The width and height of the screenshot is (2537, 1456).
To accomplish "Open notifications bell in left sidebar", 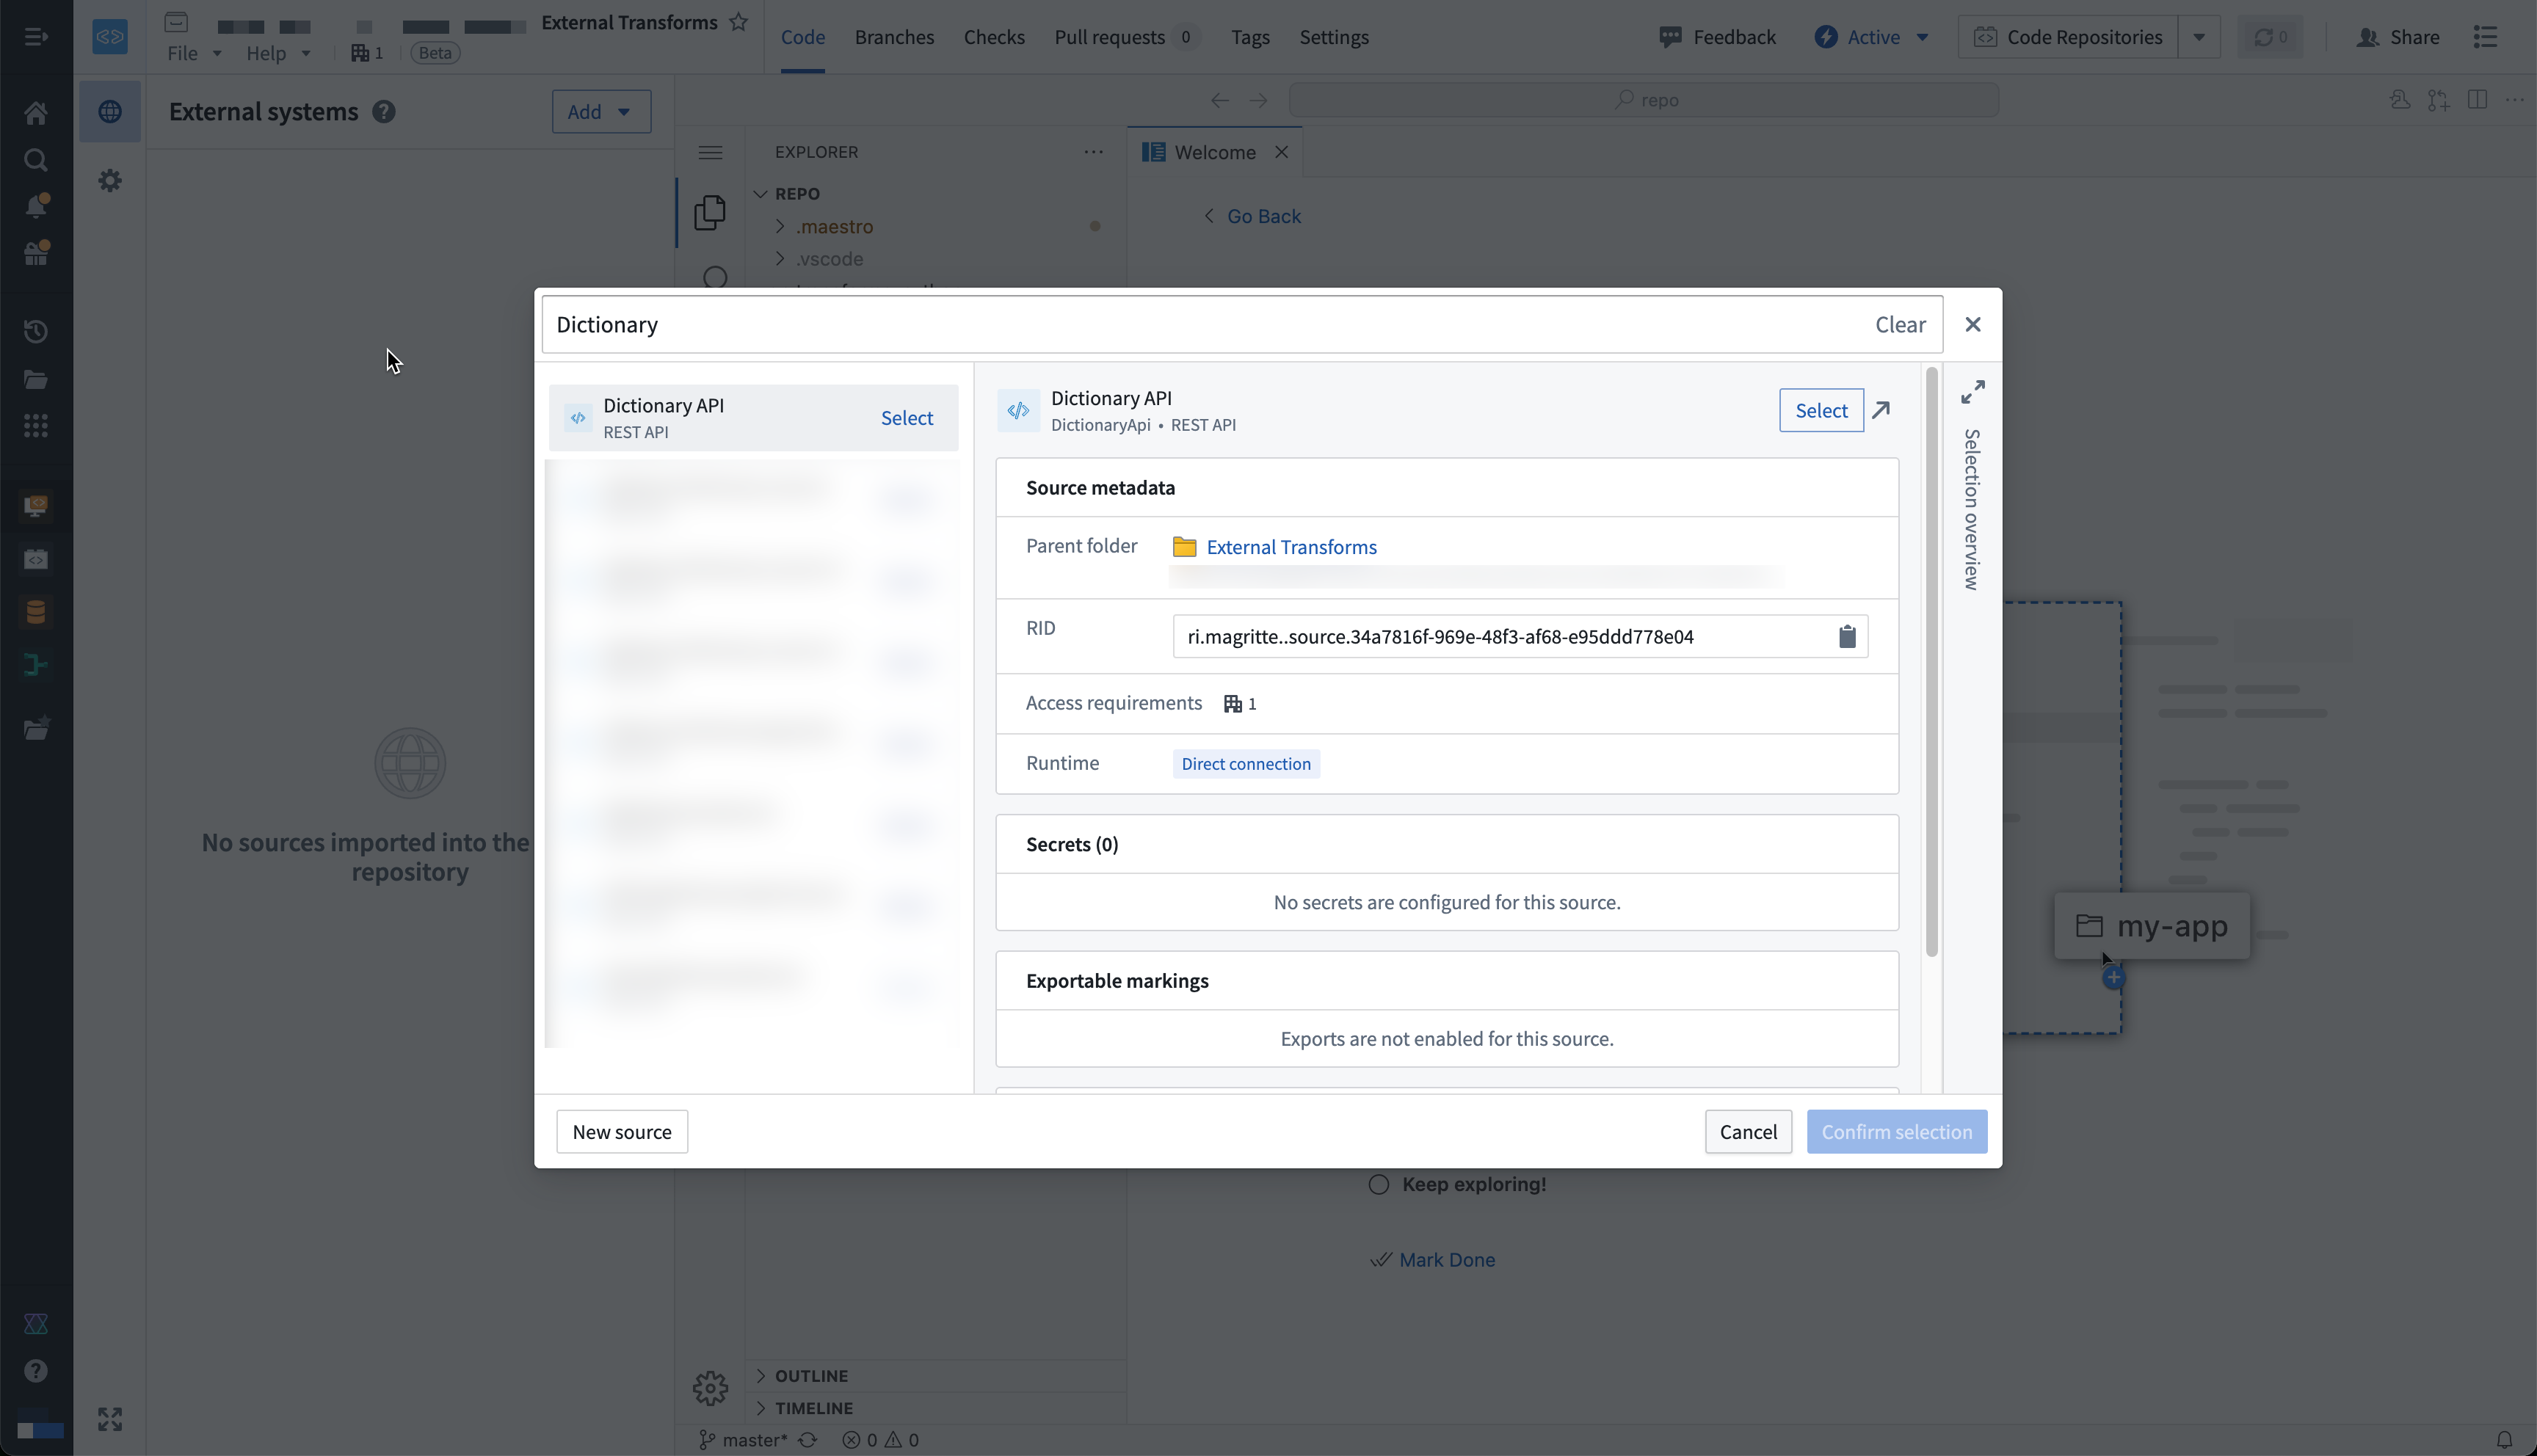I will click(36, 206).
